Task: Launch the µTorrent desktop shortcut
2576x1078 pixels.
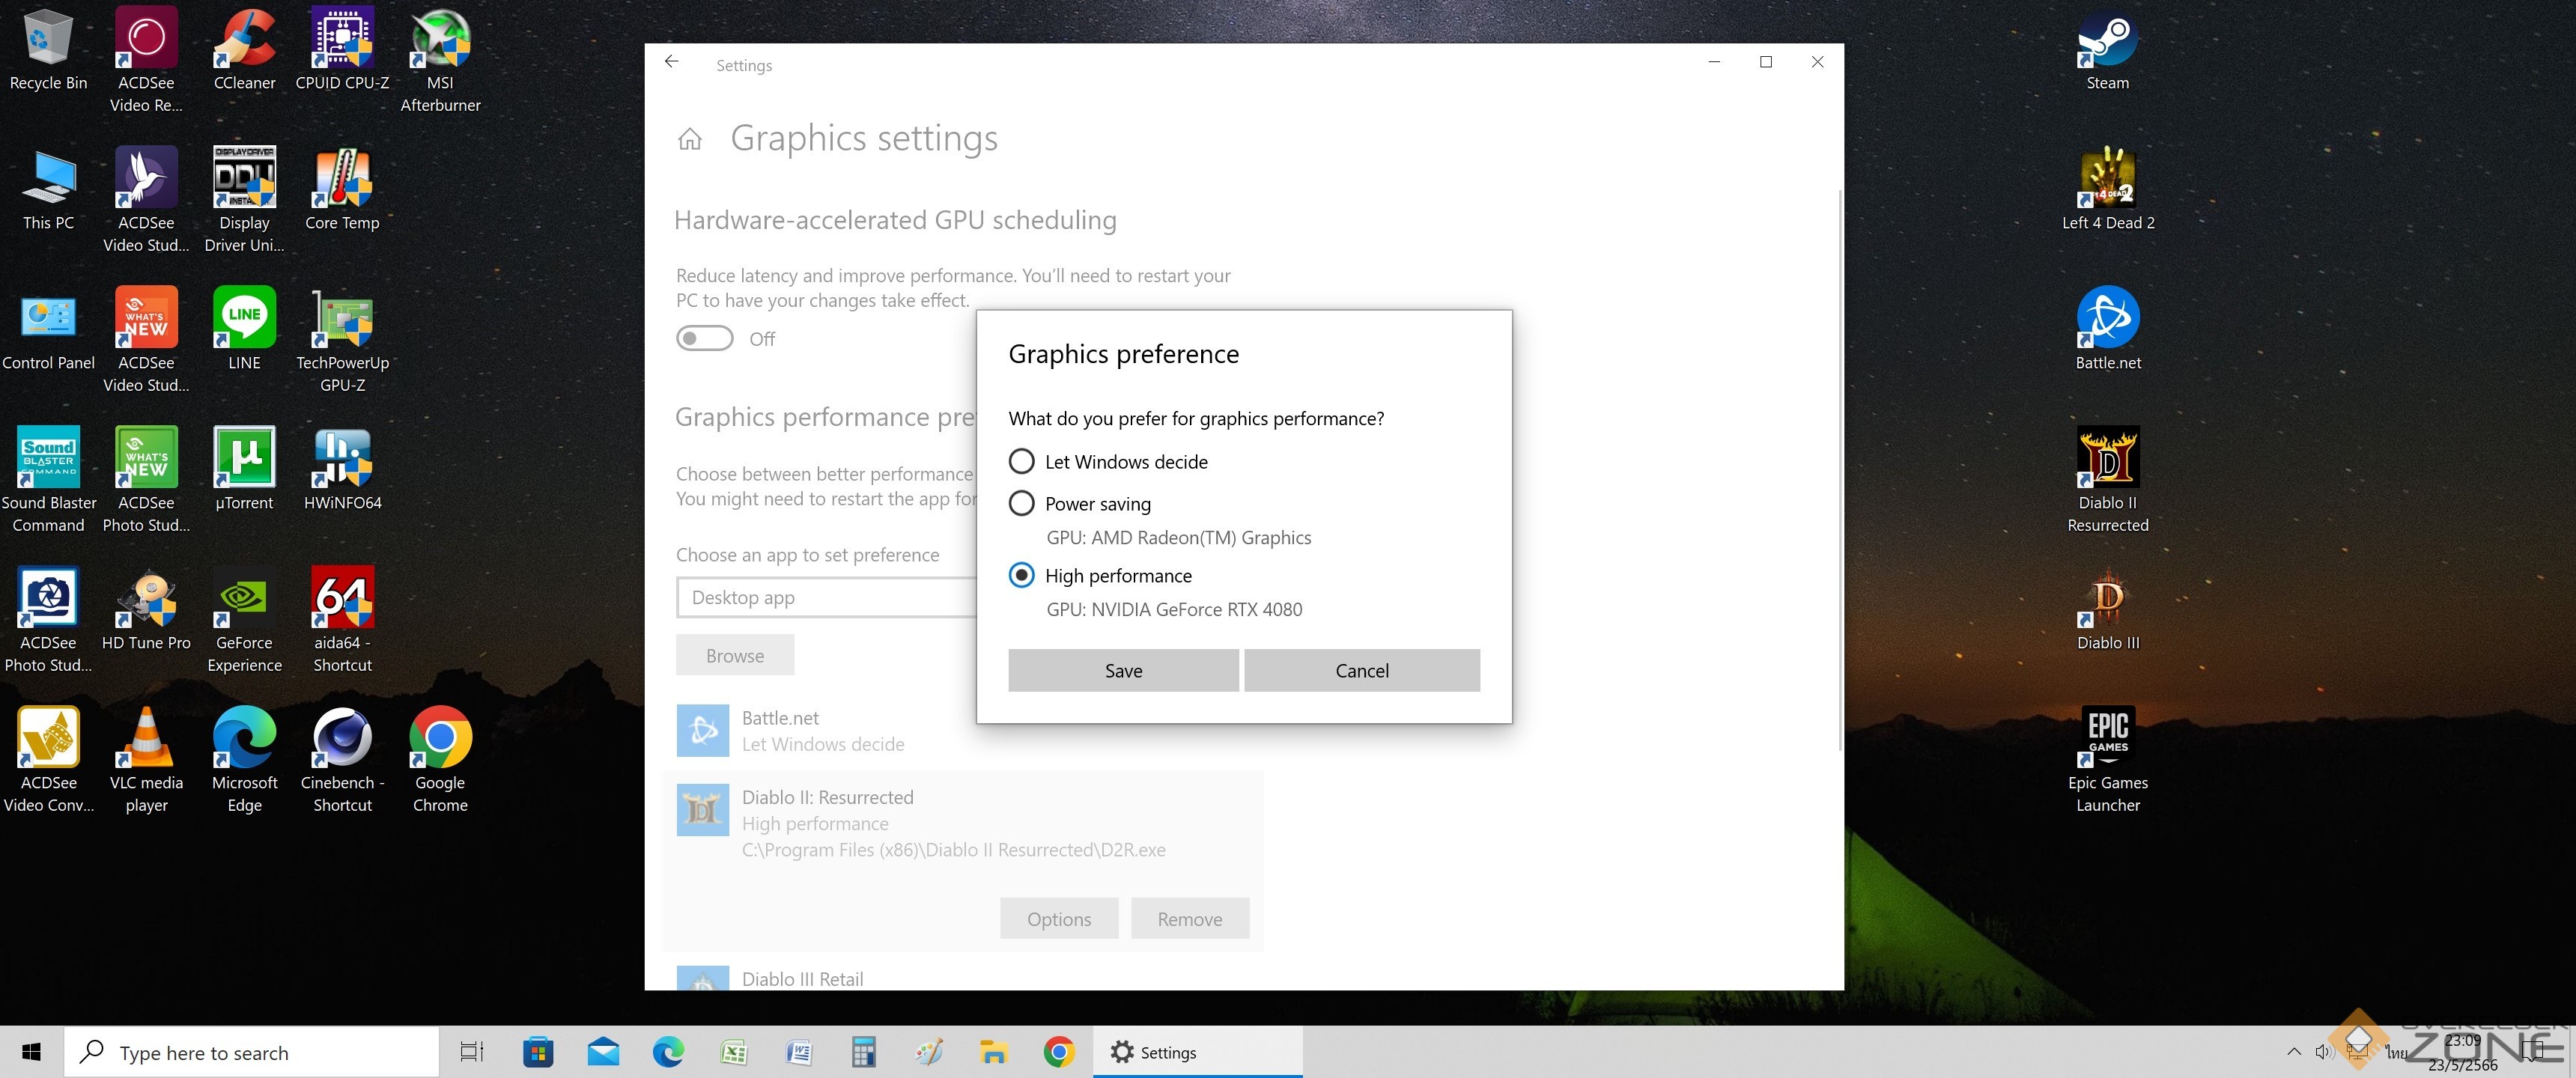Action: point(244,470)
